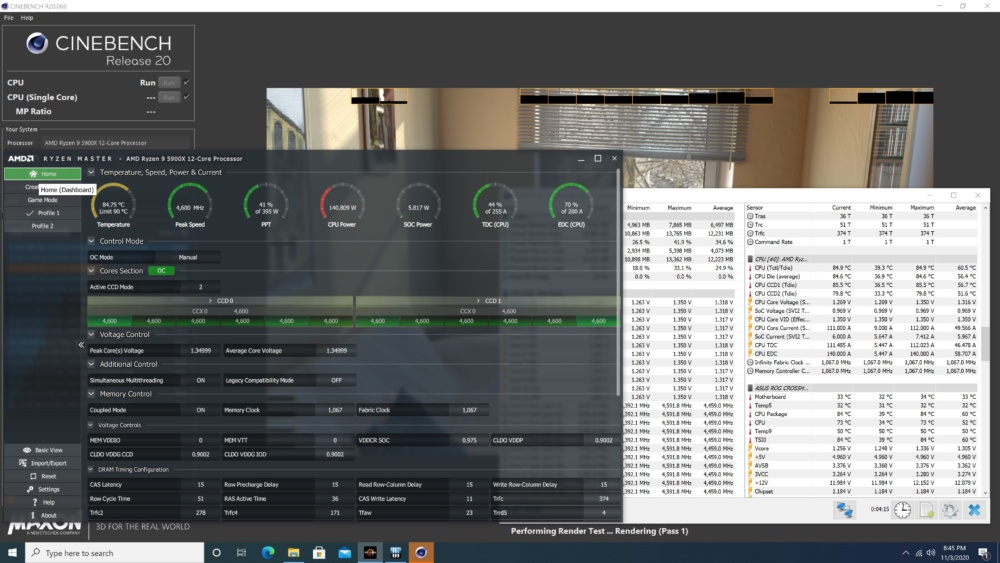Expand CCD 0 chevron
Screen dimensions: 1000x563
210,300
